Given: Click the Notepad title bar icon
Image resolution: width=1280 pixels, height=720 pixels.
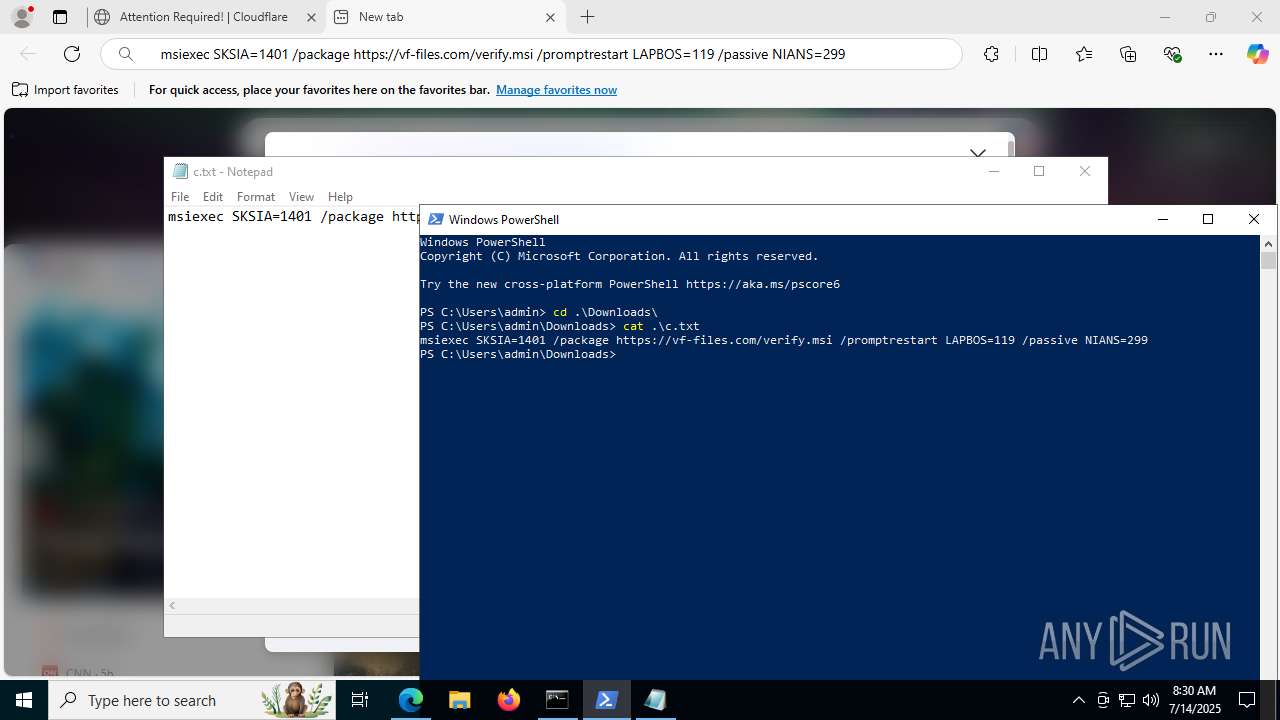Looking at the screenshot, I should pyautogui.click(x=180, y=171).
